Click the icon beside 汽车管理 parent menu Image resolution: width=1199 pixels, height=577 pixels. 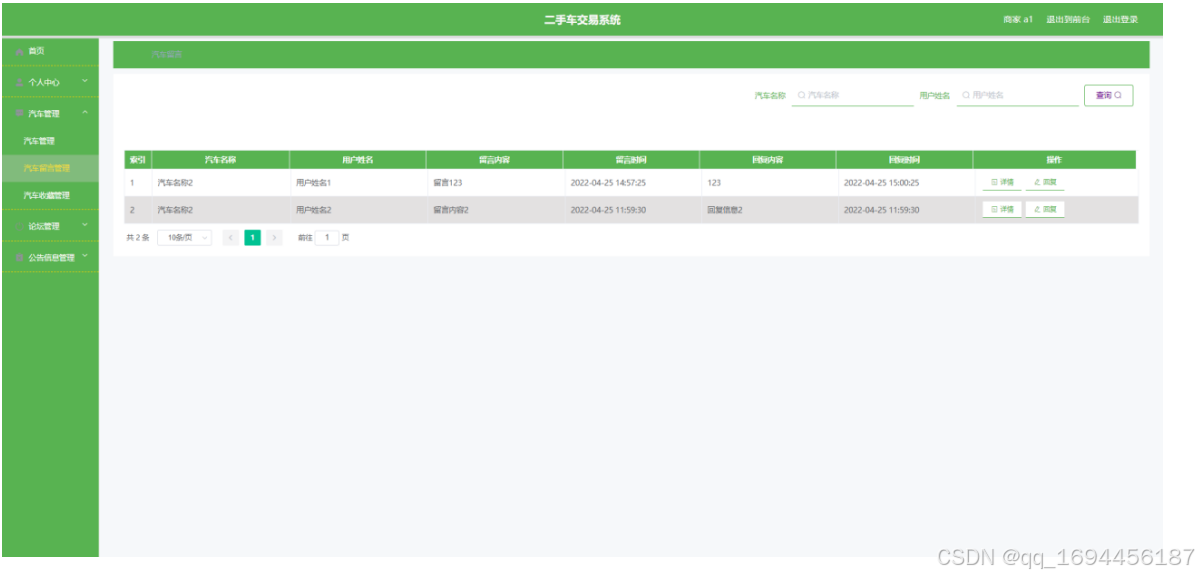20,114
